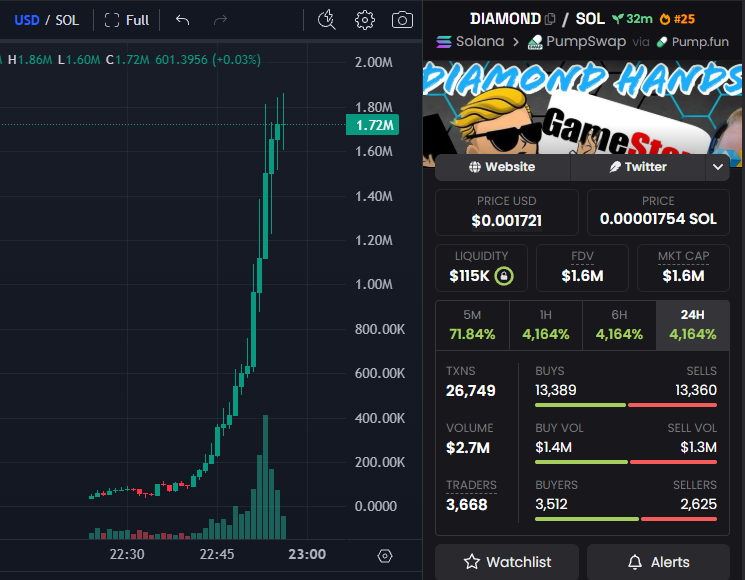The image size is (745, 580).
Task: Switch chart price to USD
Action: click(27, 20)
